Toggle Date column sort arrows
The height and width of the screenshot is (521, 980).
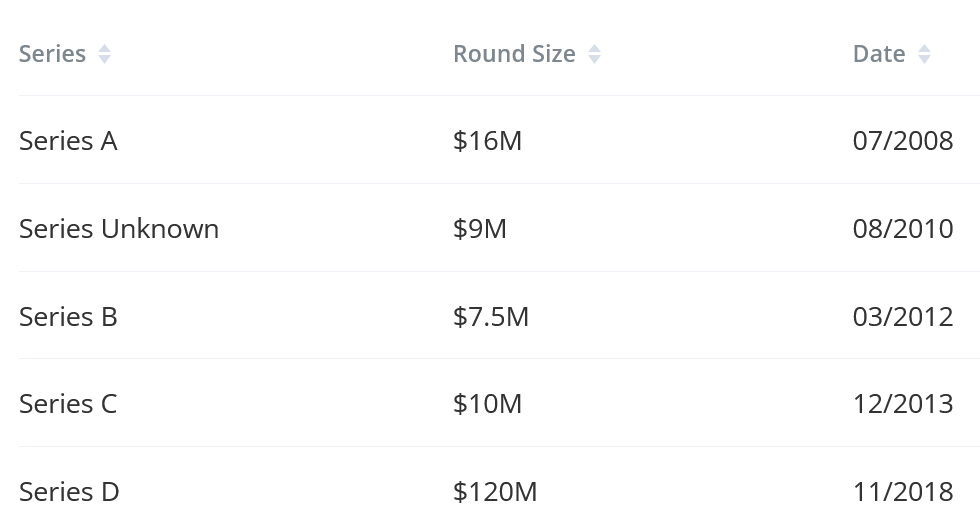tap(924, 54)
